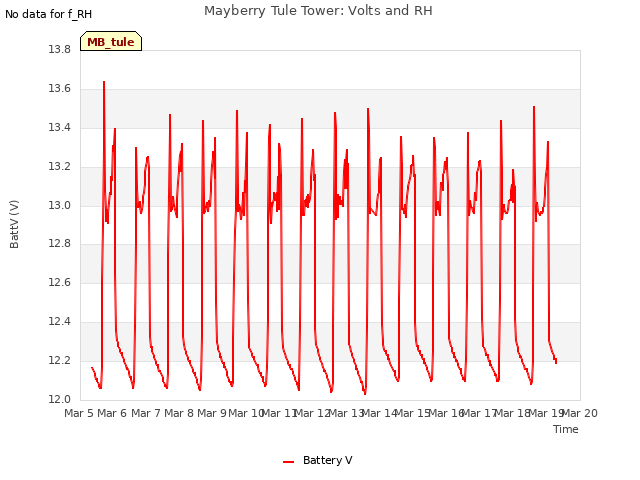This screenshot has height=480, width=640.
Task: Click the 13.0 y-axis tick label
Action: [x=60, y=205]
